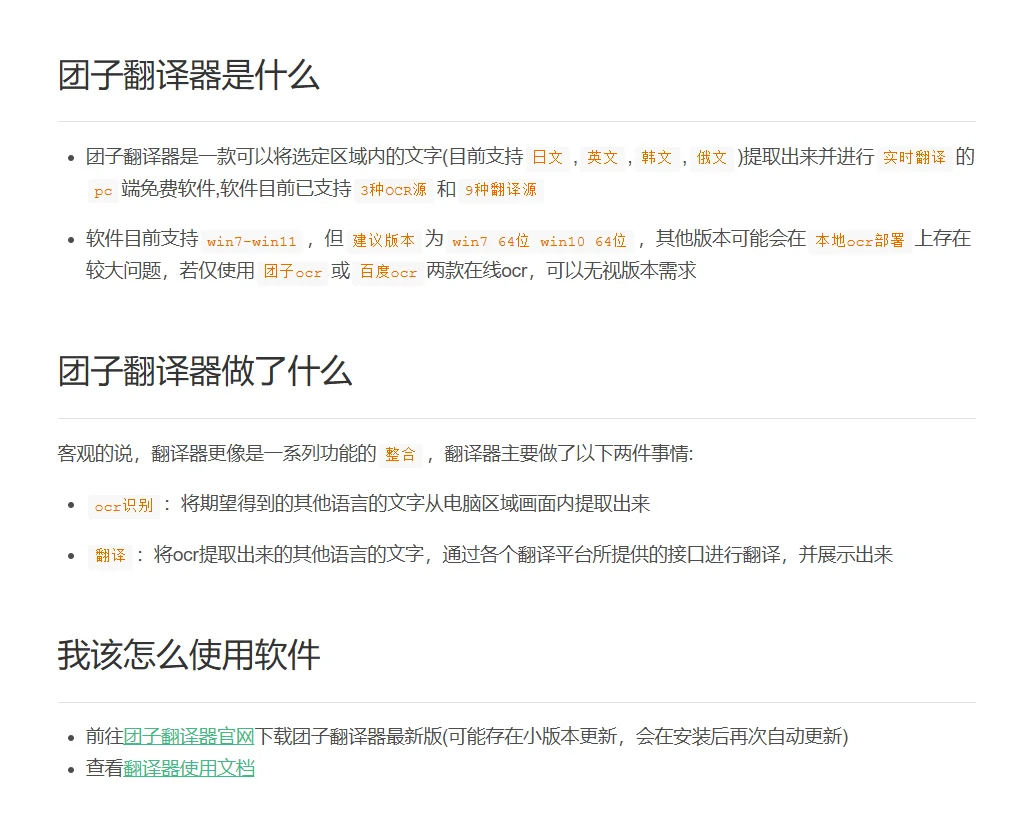Image resolution: width=1012 pixels, height=822 pixels.
Task: Click the 翻译 feature tag
Action: pyautogui.click(x=110, y=556)
